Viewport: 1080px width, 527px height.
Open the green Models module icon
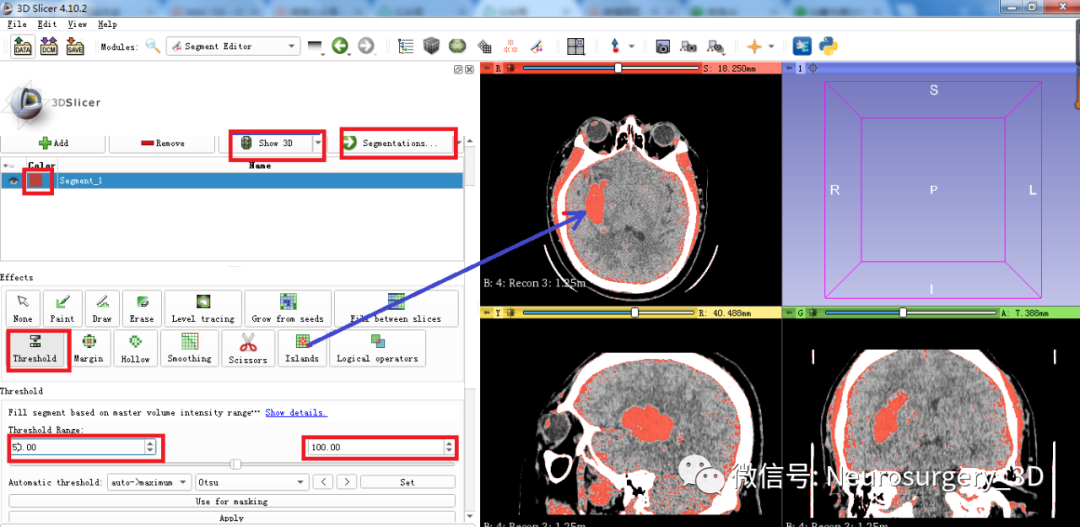[457, 46]
